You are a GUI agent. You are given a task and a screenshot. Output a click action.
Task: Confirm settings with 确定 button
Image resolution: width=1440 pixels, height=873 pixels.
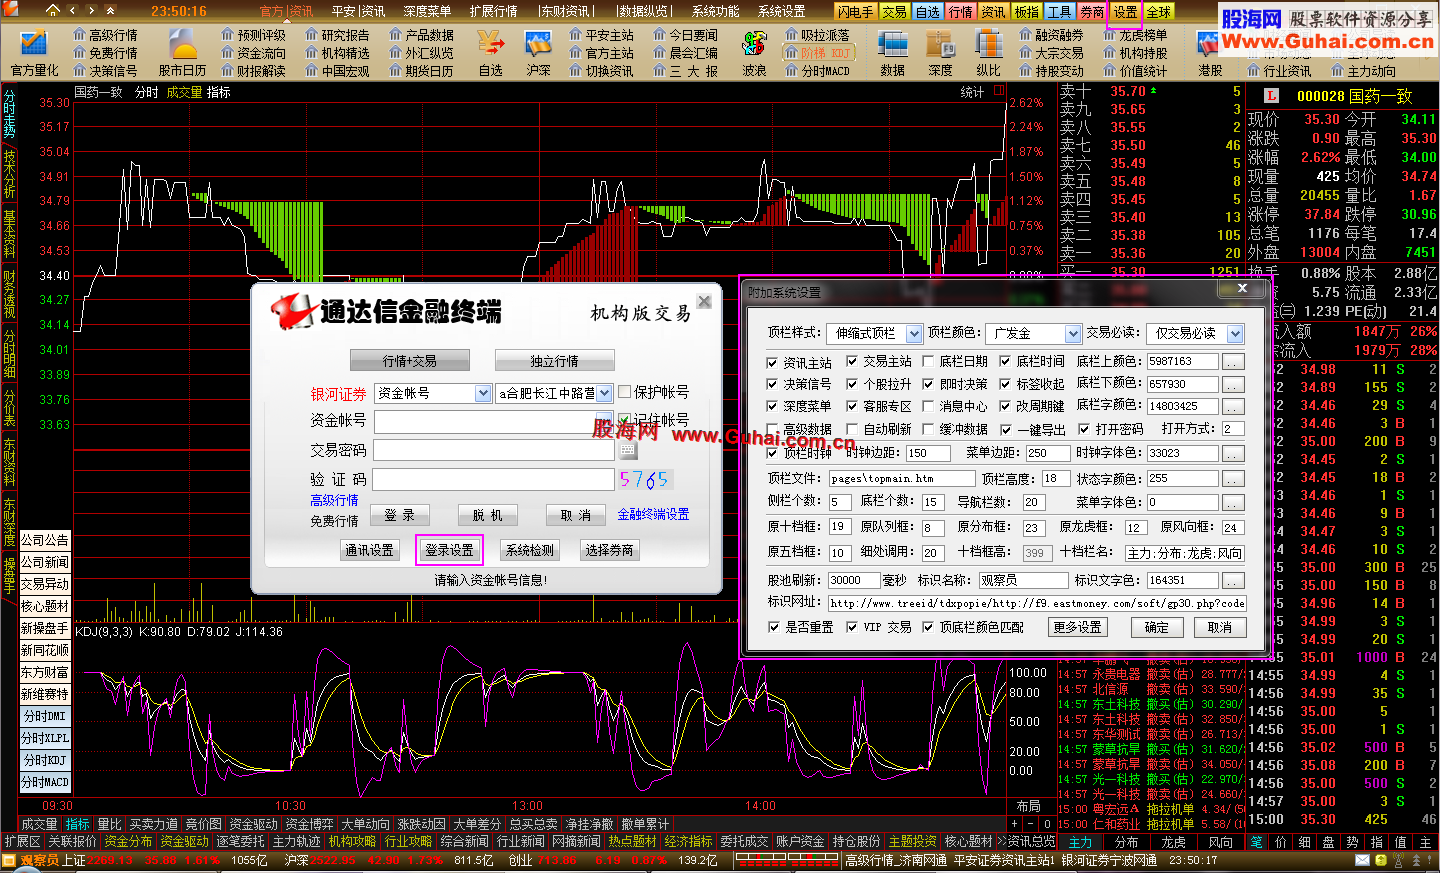(1157, 627)
